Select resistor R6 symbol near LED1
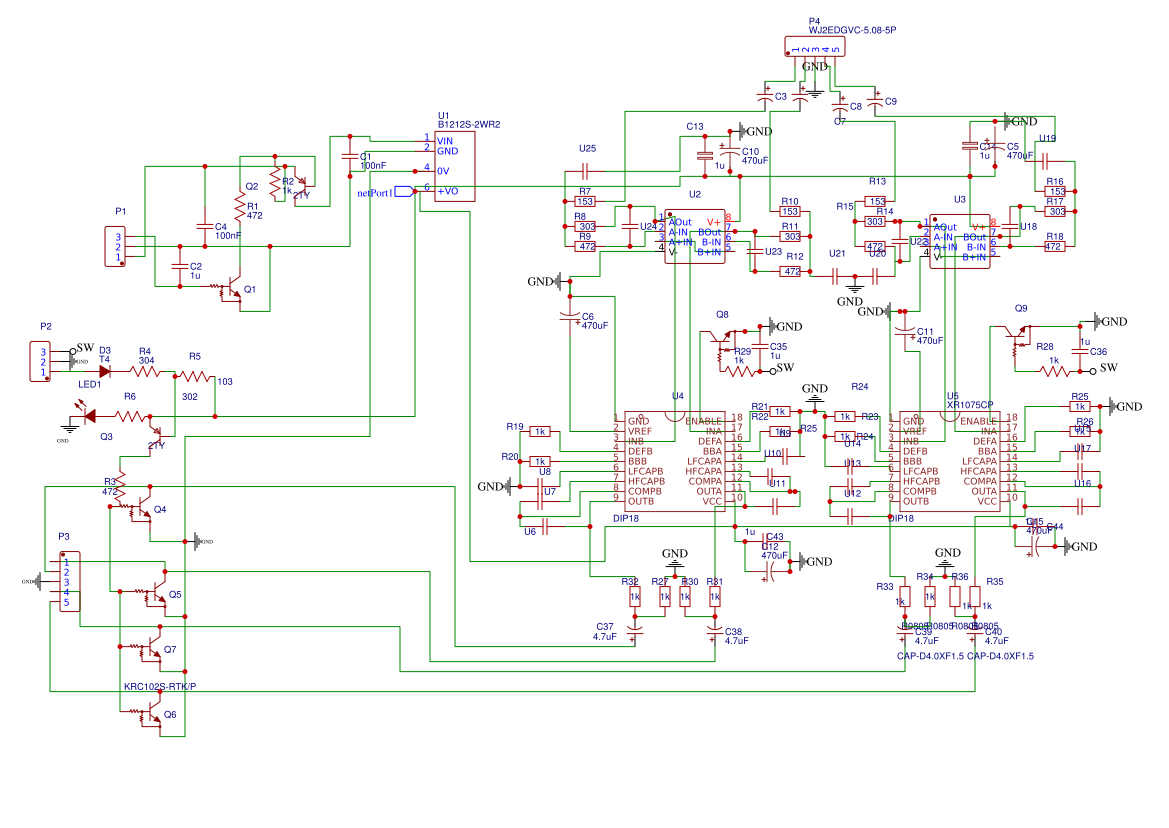The image size is (1169, 828). (130, 416)
